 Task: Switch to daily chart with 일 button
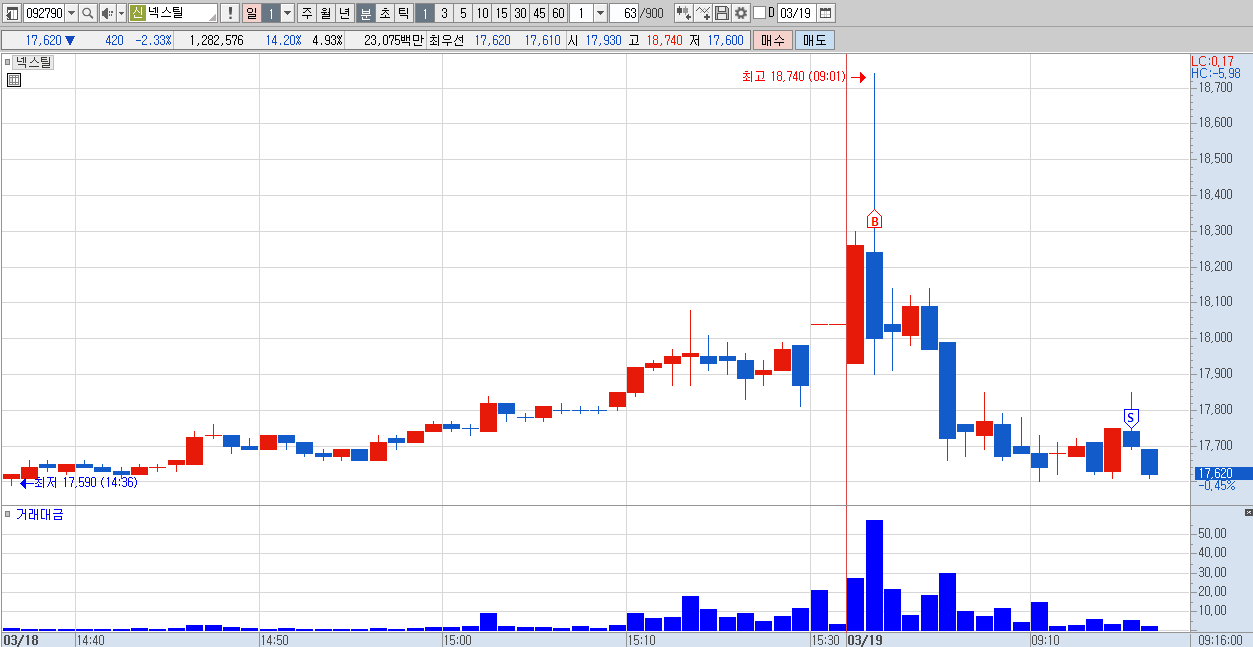tap(250, 13)
